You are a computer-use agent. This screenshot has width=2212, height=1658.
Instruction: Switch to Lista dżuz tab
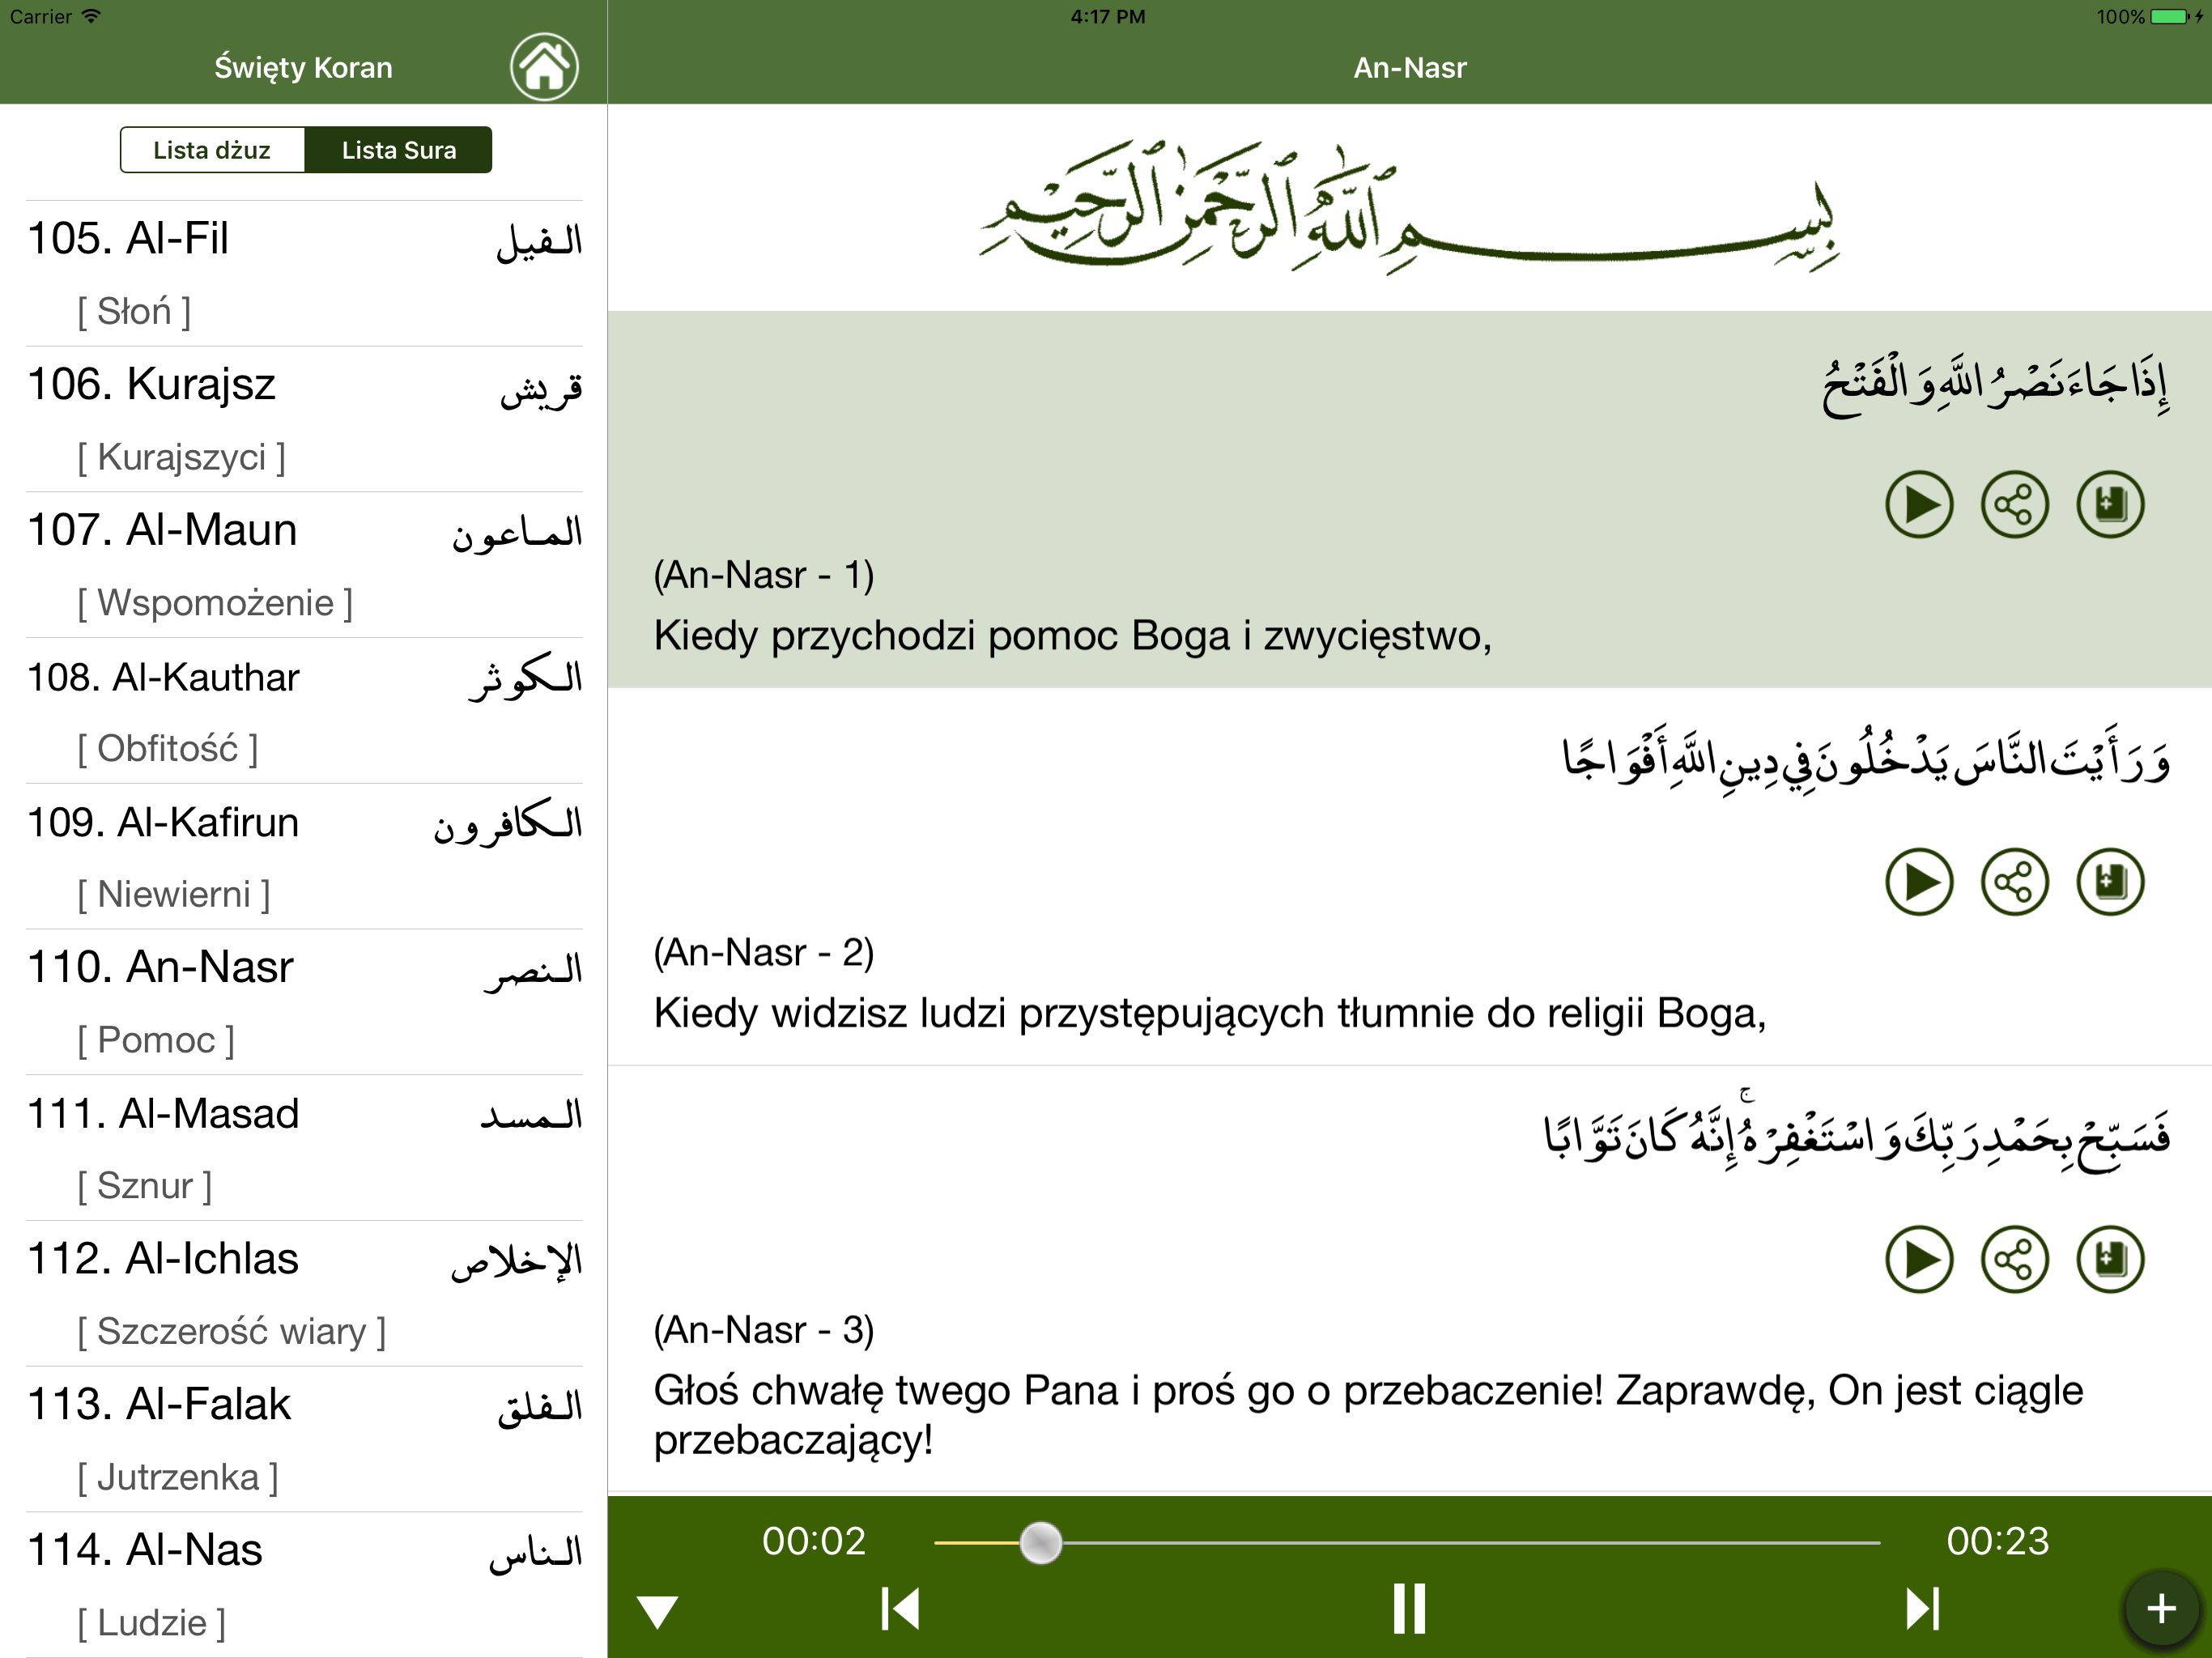pyautogui.click(x=212, y=150)
